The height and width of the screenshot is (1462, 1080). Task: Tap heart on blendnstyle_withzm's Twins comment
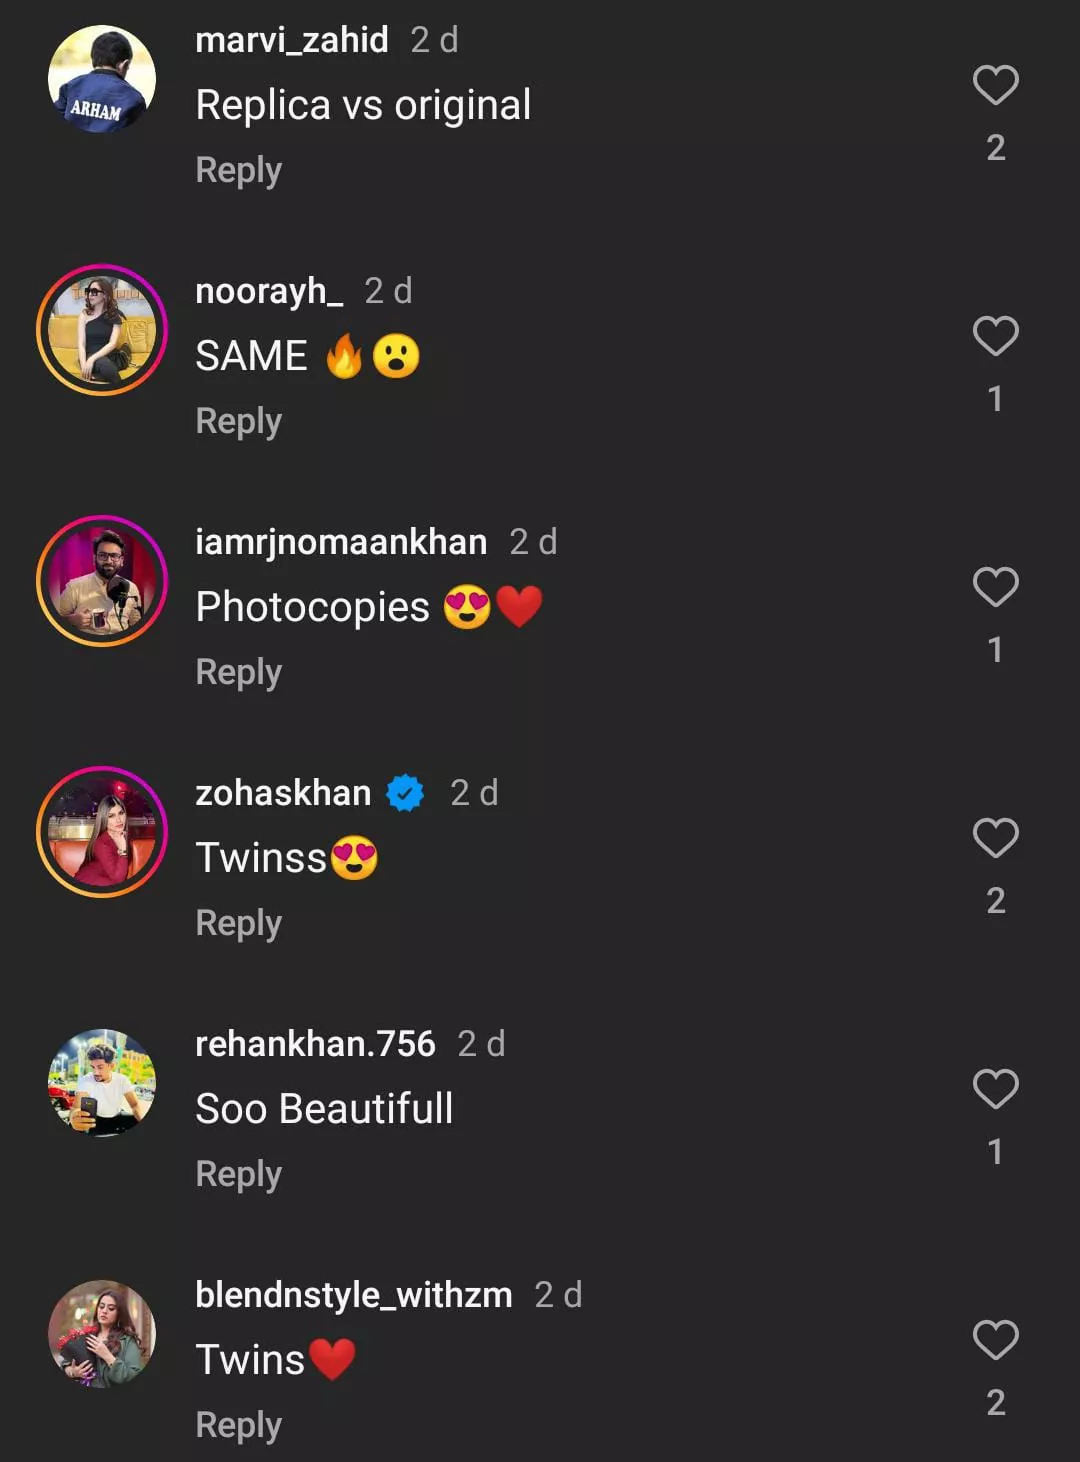[995, 1340]
